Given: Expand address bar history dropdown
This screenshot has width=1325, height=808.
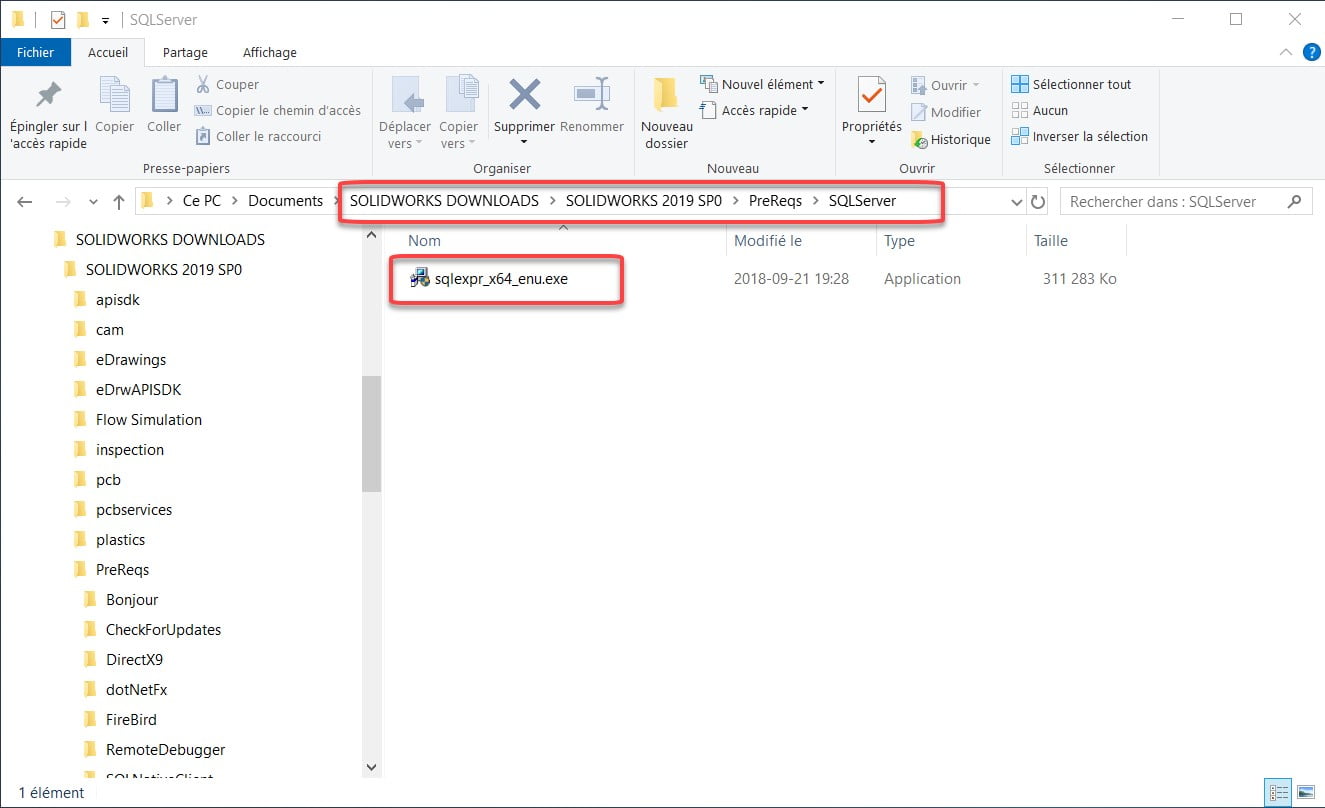Looking at the screenshot, I should click(x=1017, y=202).
